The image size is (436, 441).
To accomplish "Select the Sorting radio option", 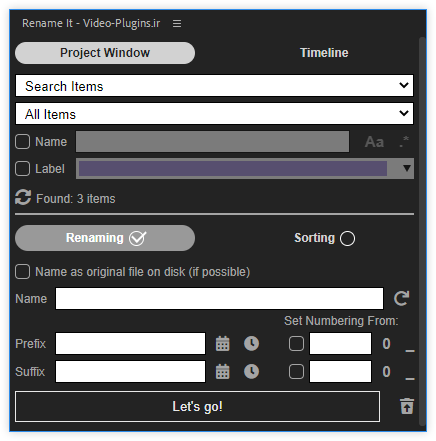I will click(x=347, y=238).
